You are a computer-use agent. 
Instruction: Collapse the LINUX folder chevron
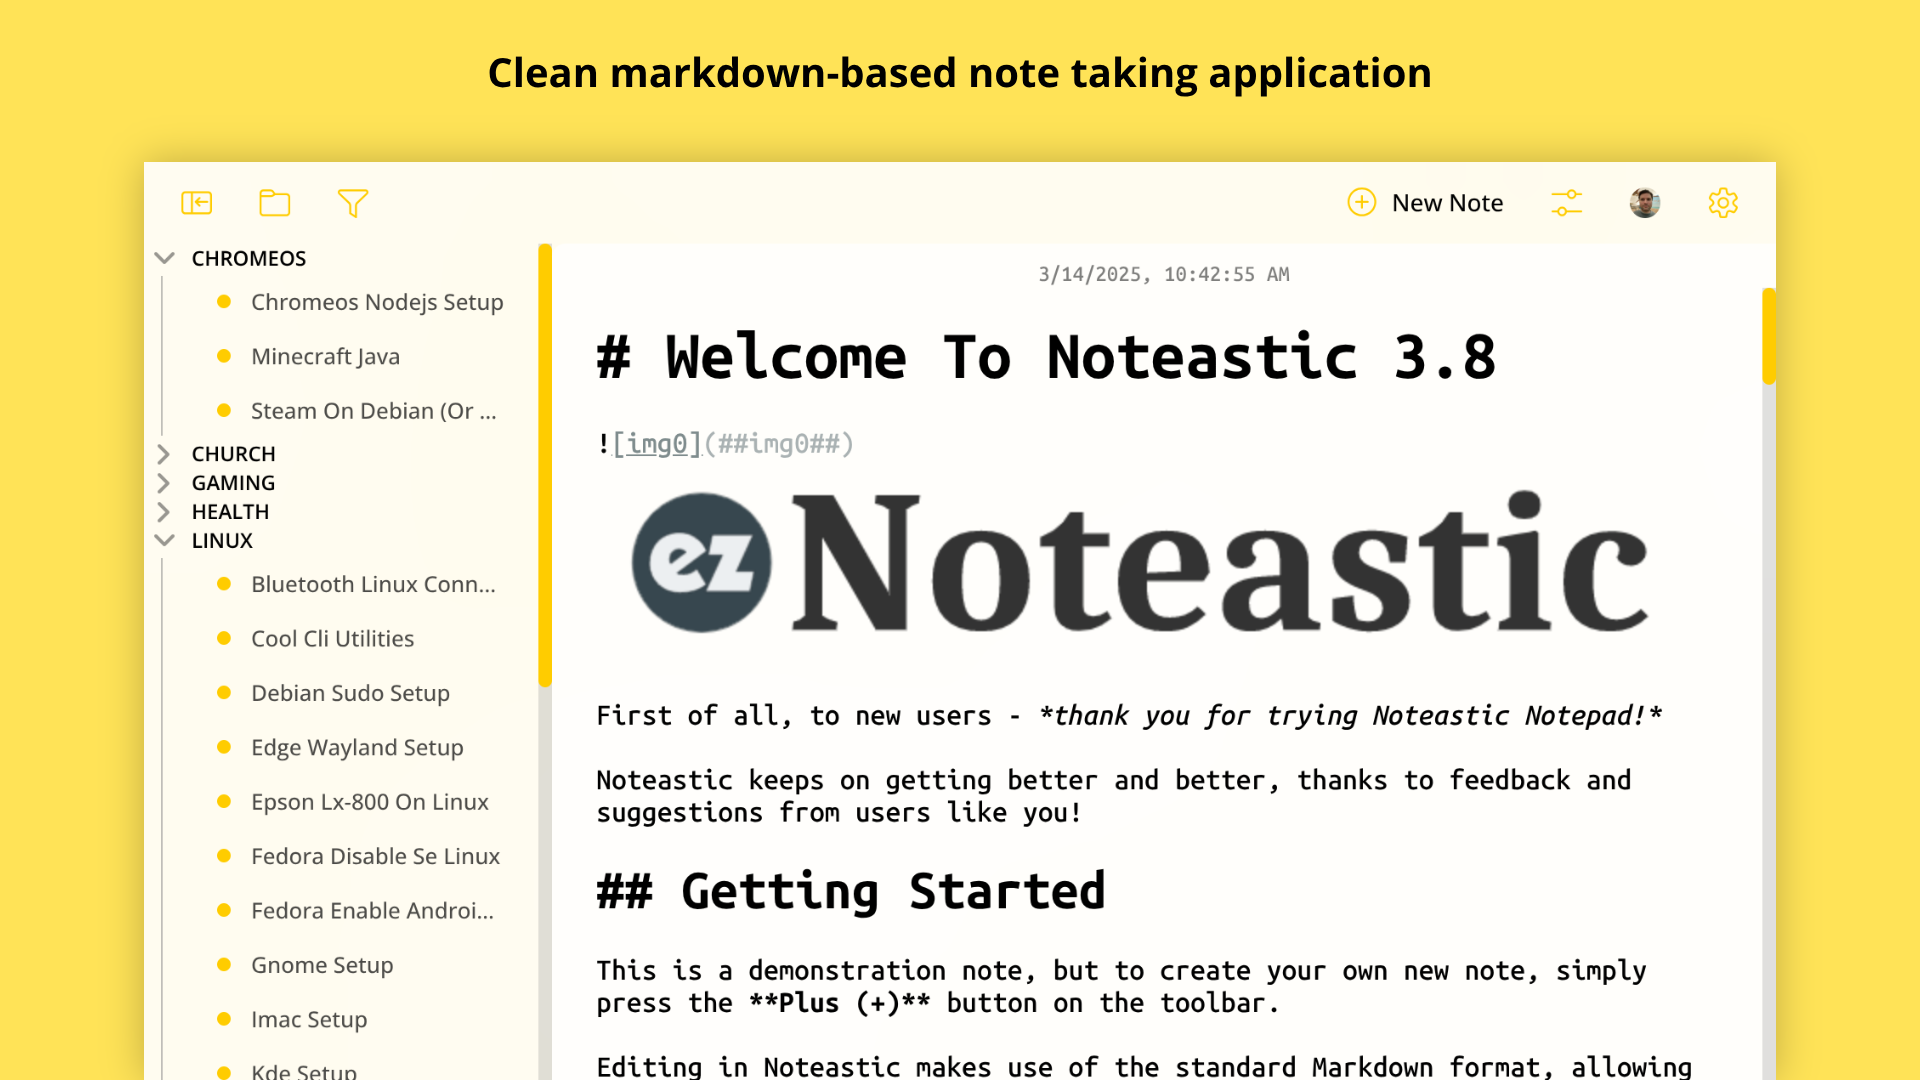[165, 540]
